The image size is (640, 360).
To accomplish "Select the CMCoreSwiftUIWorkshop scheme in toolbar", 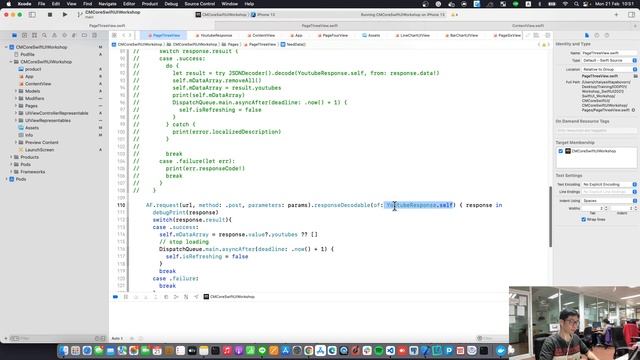I will coord(221,15).
